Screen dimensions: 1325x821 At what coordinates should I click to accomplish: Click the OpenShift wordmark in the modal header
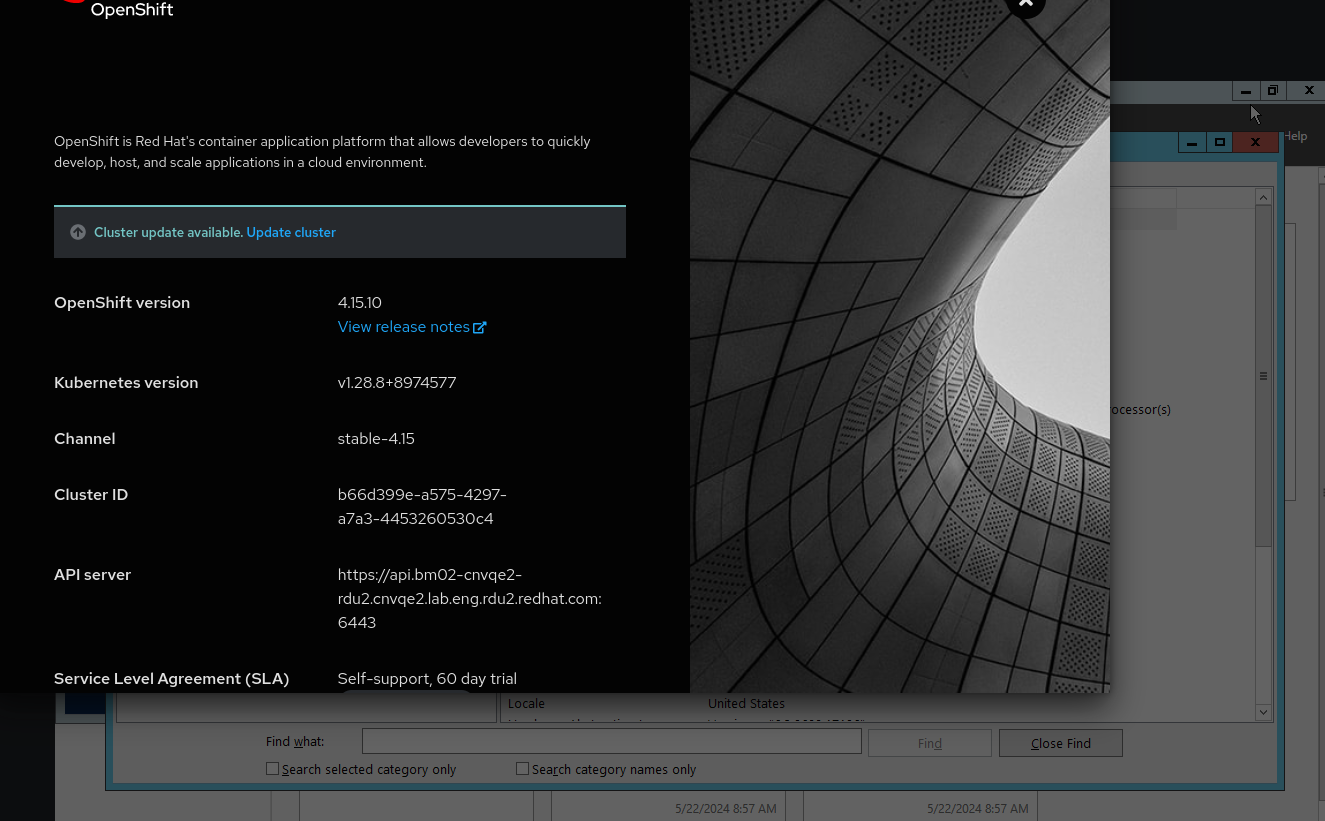point(132,10)
